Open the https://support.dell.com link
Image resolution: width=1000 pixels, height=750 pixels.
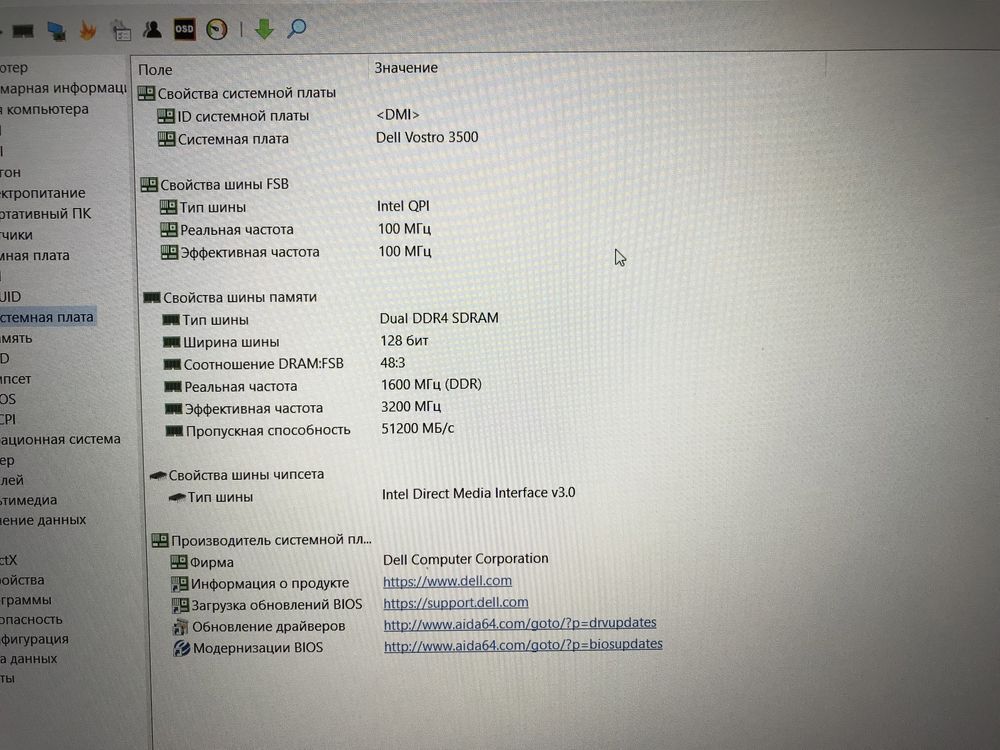(455, 602)
